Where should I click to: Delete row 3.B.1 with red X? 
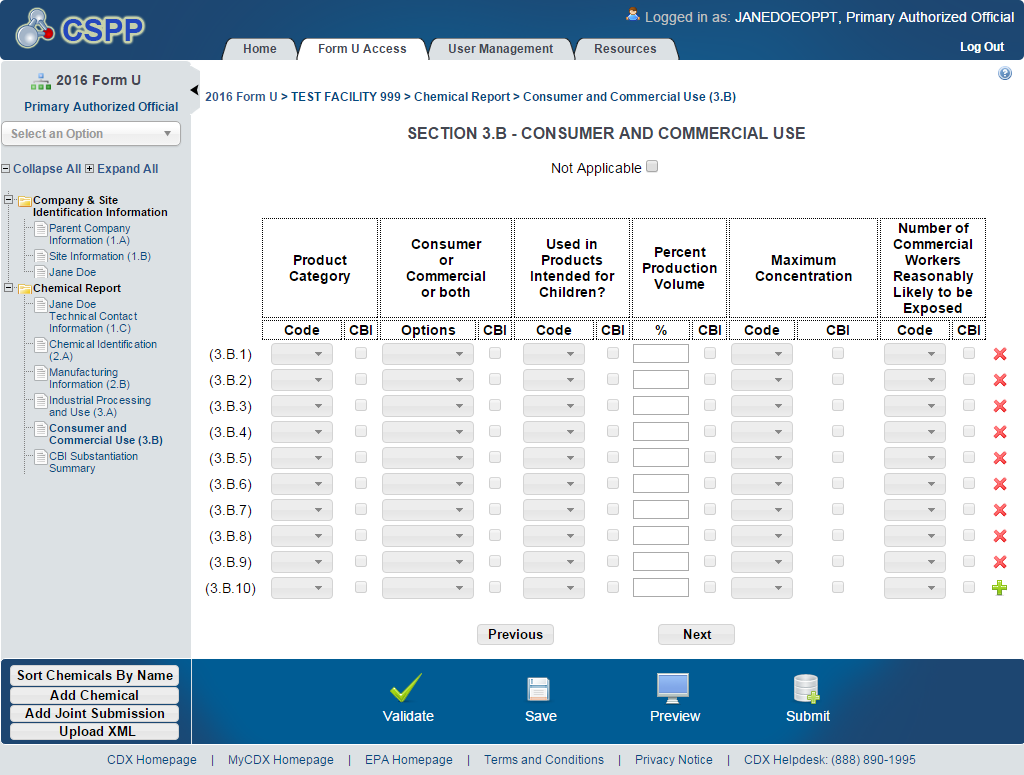[1000, 354]
